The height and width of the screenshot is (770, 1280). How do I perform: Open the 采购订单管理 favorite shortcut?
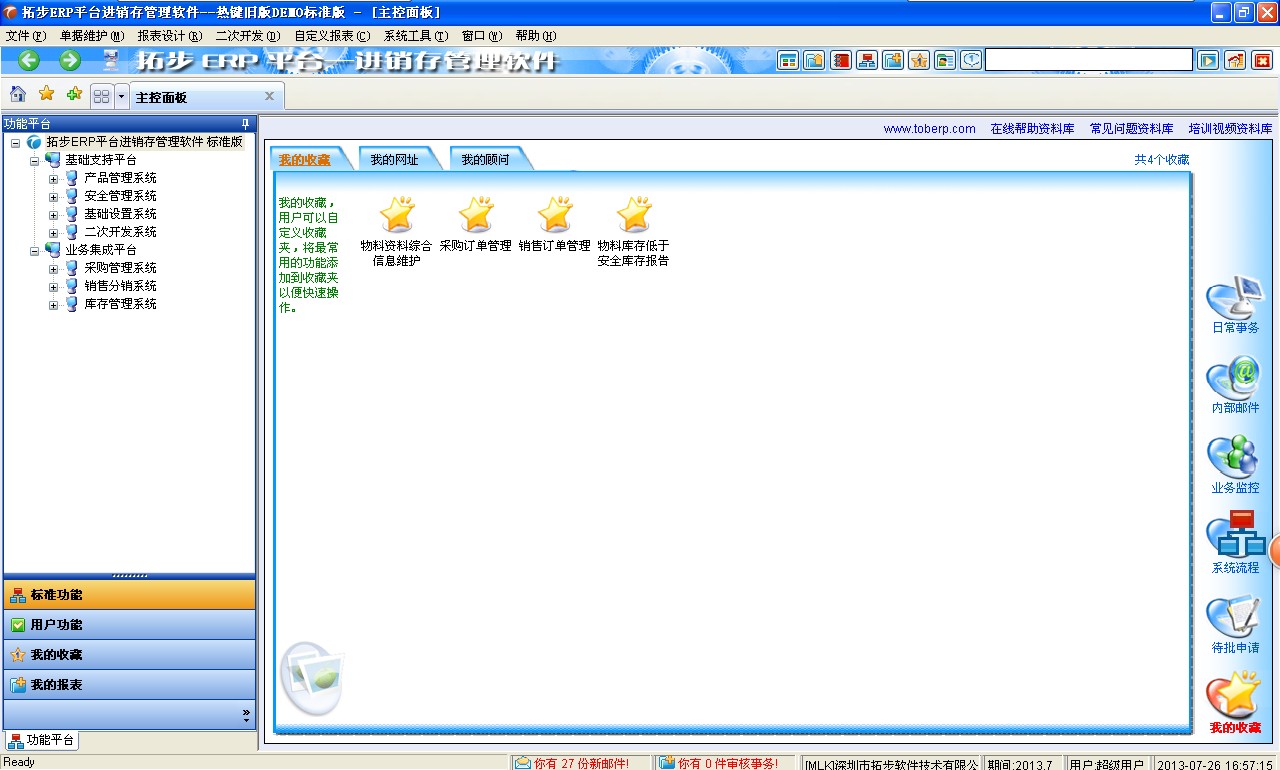pyautogui.click(x=476, y=226)
